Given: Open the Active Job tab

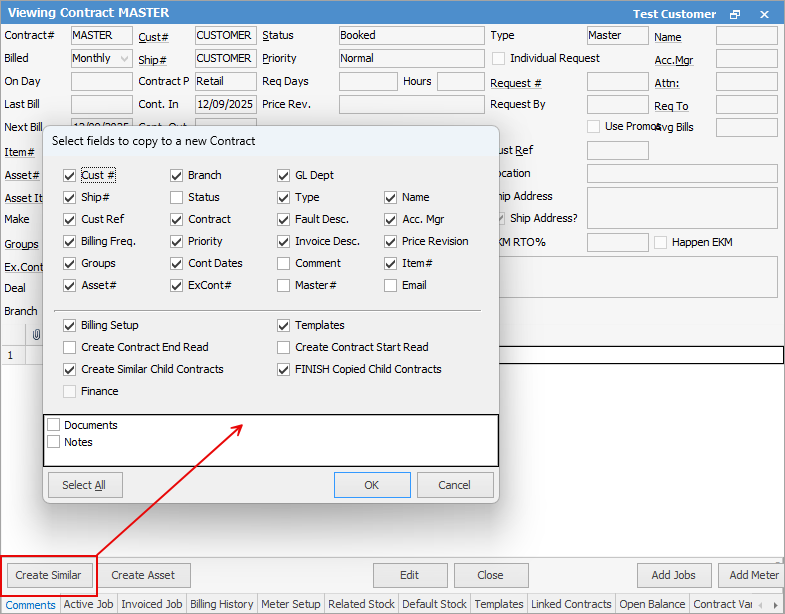Looking at the screenshot, I should click(89, 604).
